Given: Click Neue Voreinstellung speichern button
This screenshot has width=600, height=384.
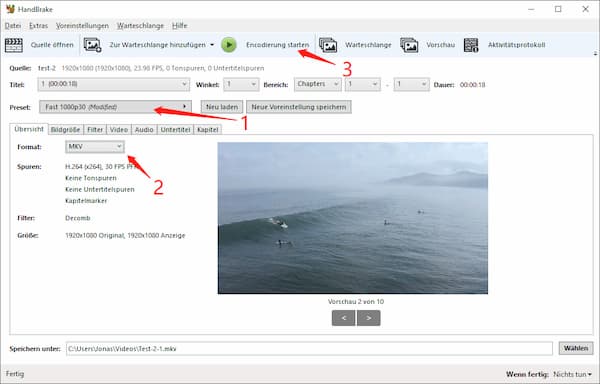Looking at the screenshot, I should [x=299, y=107].
